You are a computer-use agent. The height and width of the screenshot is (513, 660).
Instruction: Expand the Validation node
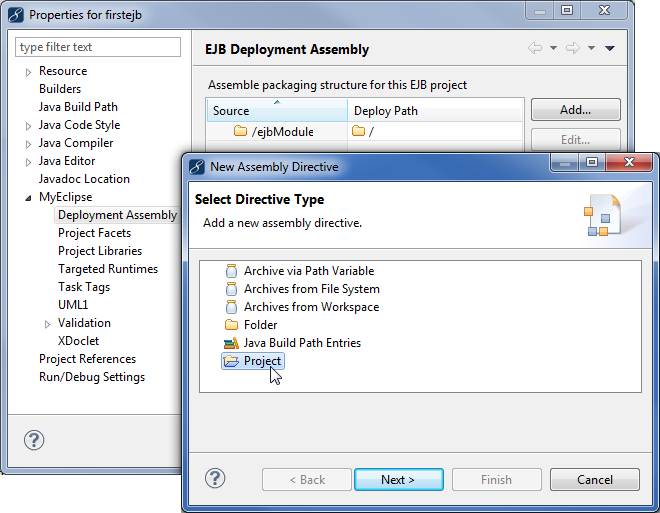click(x=47, y=324)
